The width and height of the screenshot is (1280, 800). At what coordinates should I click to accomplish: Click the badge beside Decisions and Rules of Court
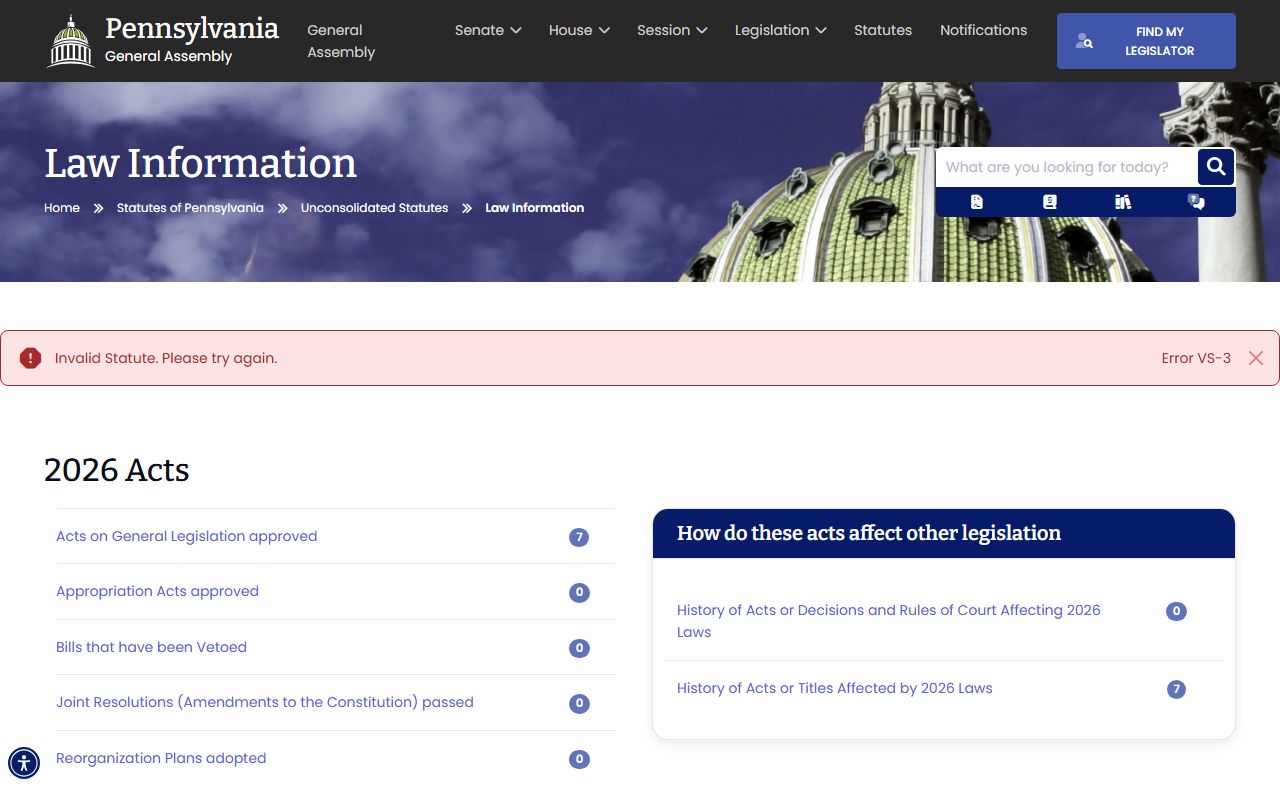point(1176,611)
